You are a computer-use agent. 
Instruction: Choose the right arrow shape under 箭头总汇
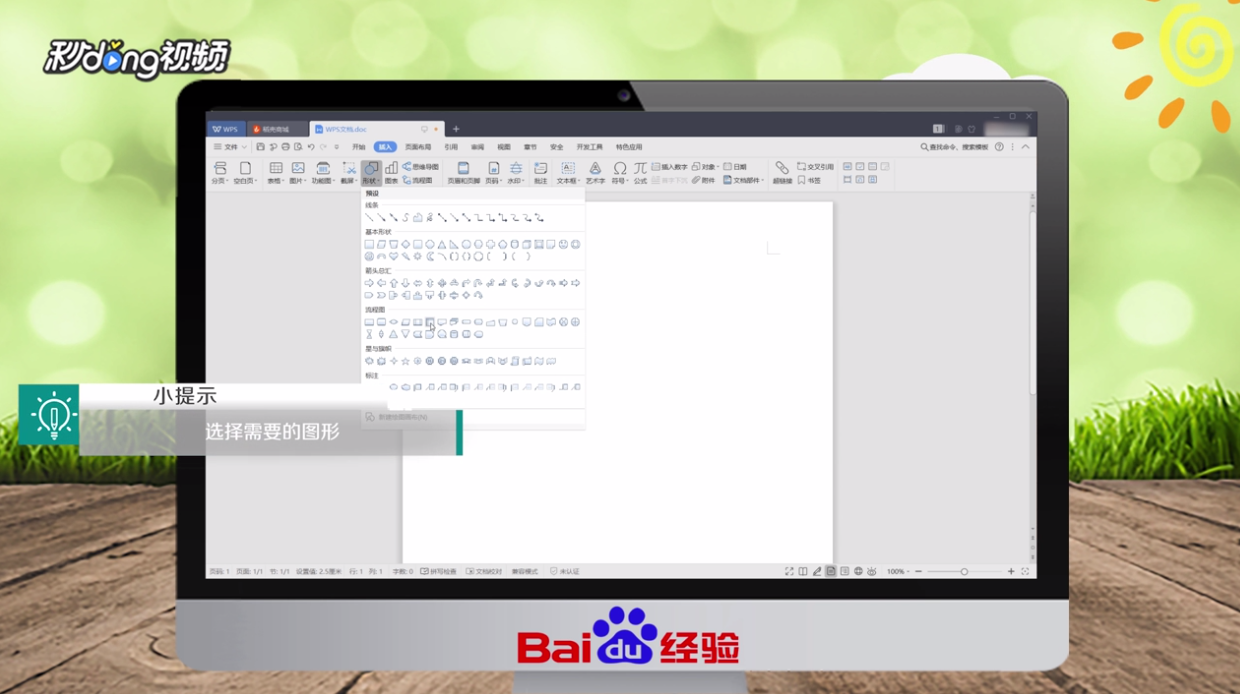[x=369, y=283]
